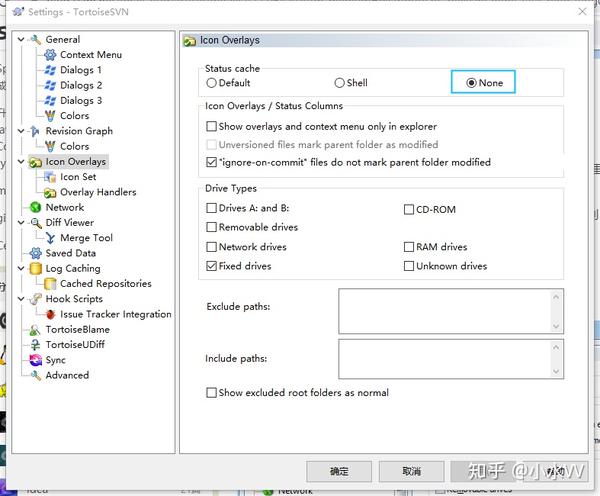Image resolution: width=600 pixels, height=496 pixels.
Task: Click Include paths scrollbar down arrow
Action: (x=556, y=371)
